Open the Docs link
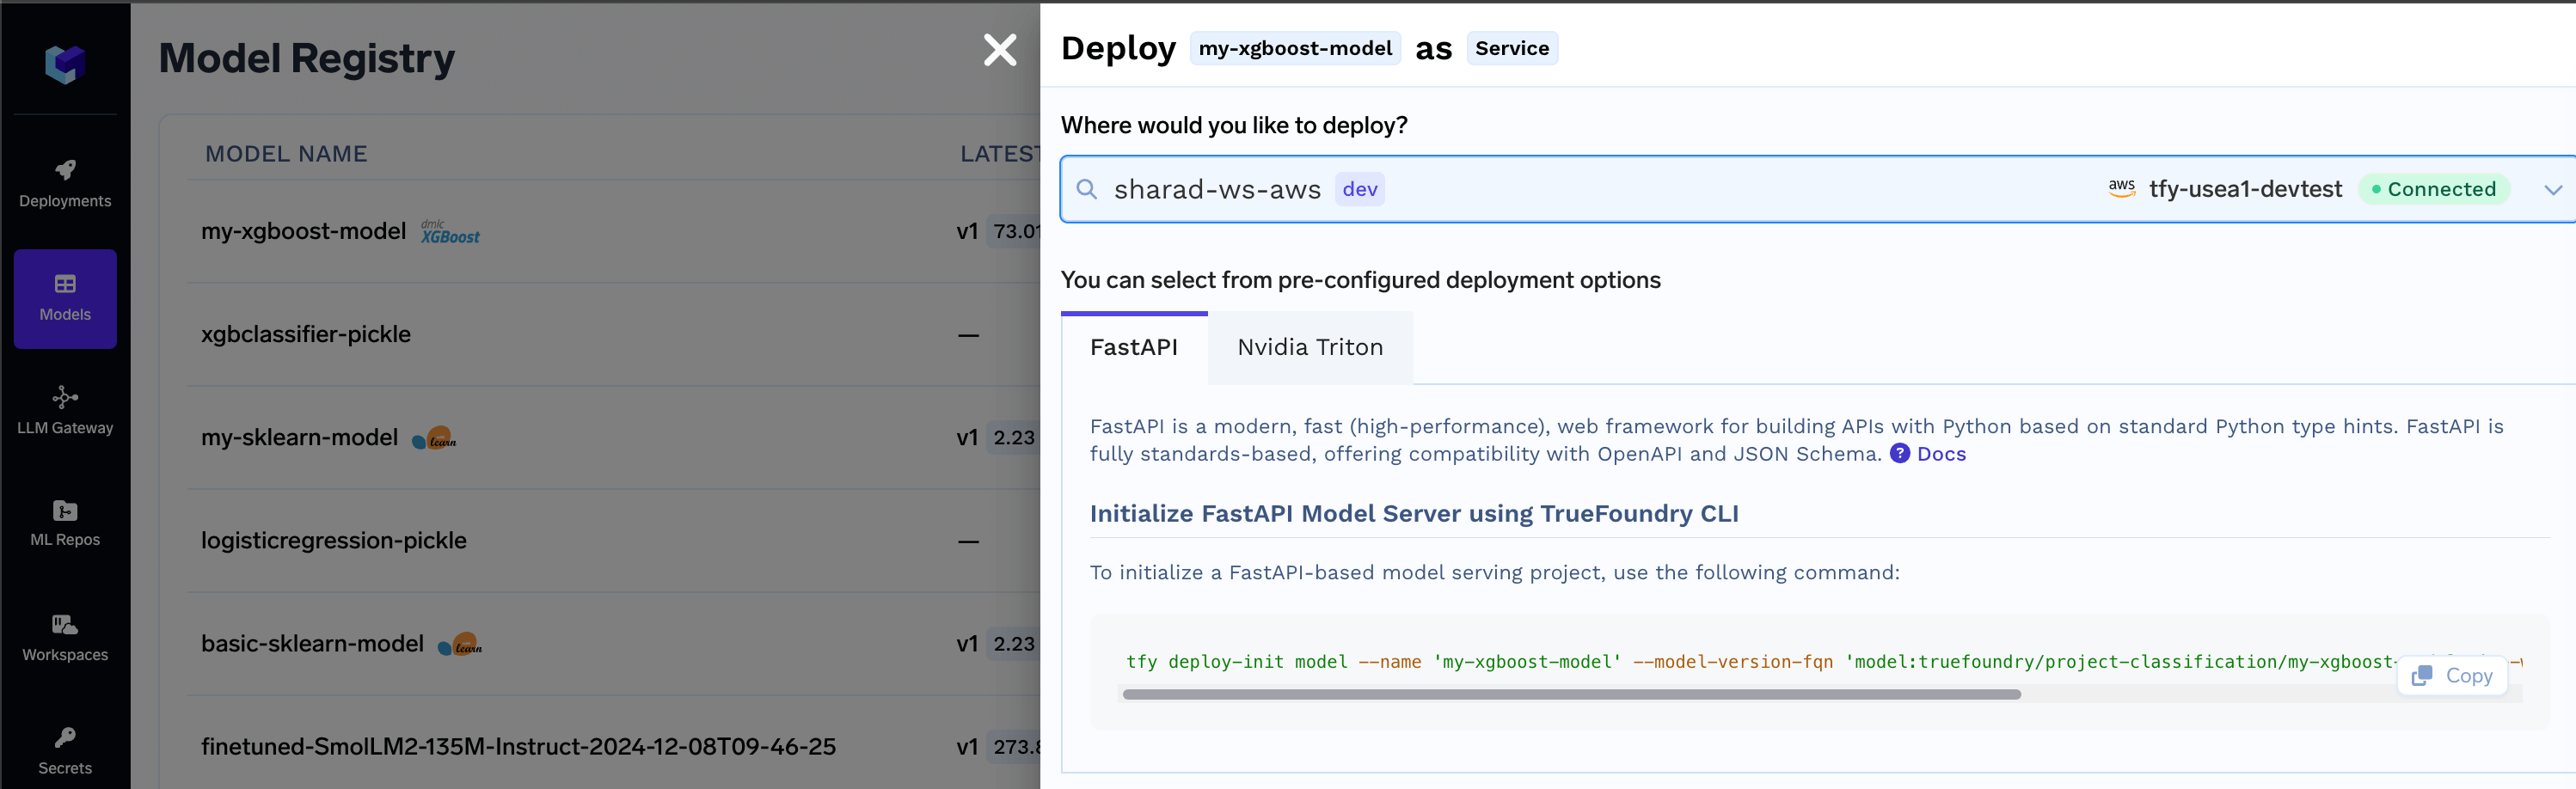This screenshot has width=2576, height=789. tap(1941, 453)
